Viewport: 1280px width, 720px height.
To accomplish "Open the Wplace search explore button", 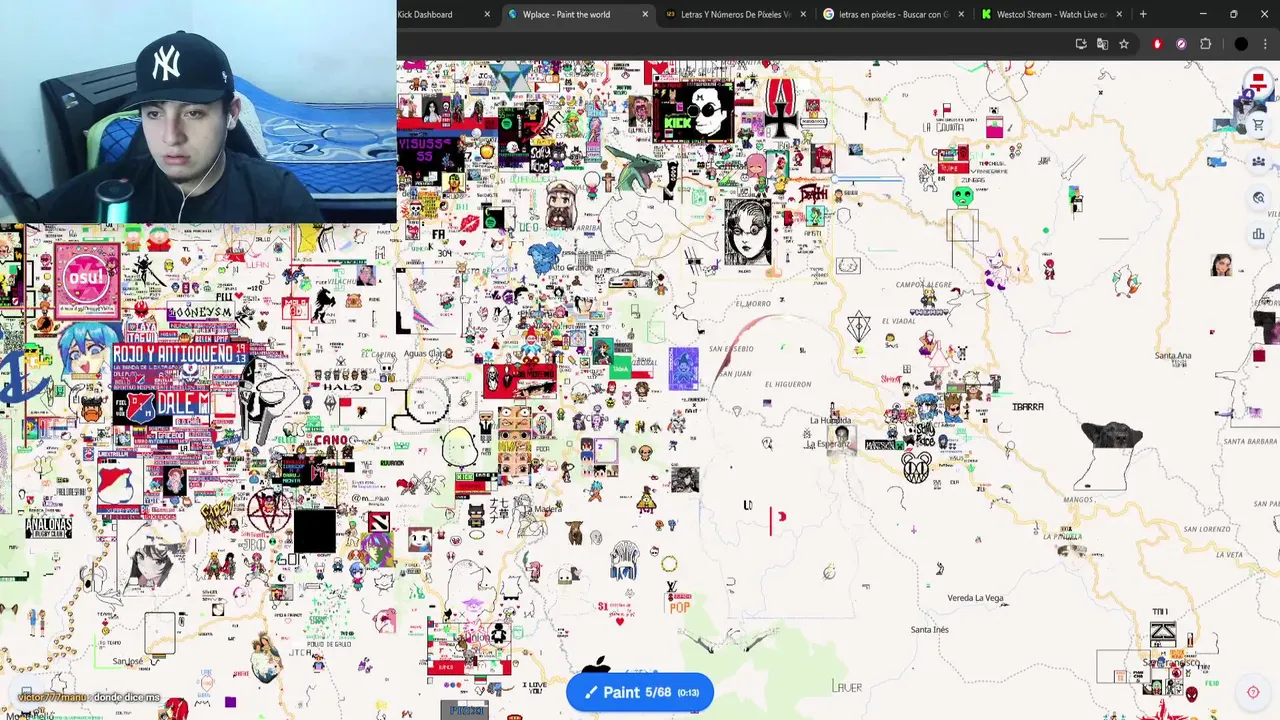I will pos(1258,198).
